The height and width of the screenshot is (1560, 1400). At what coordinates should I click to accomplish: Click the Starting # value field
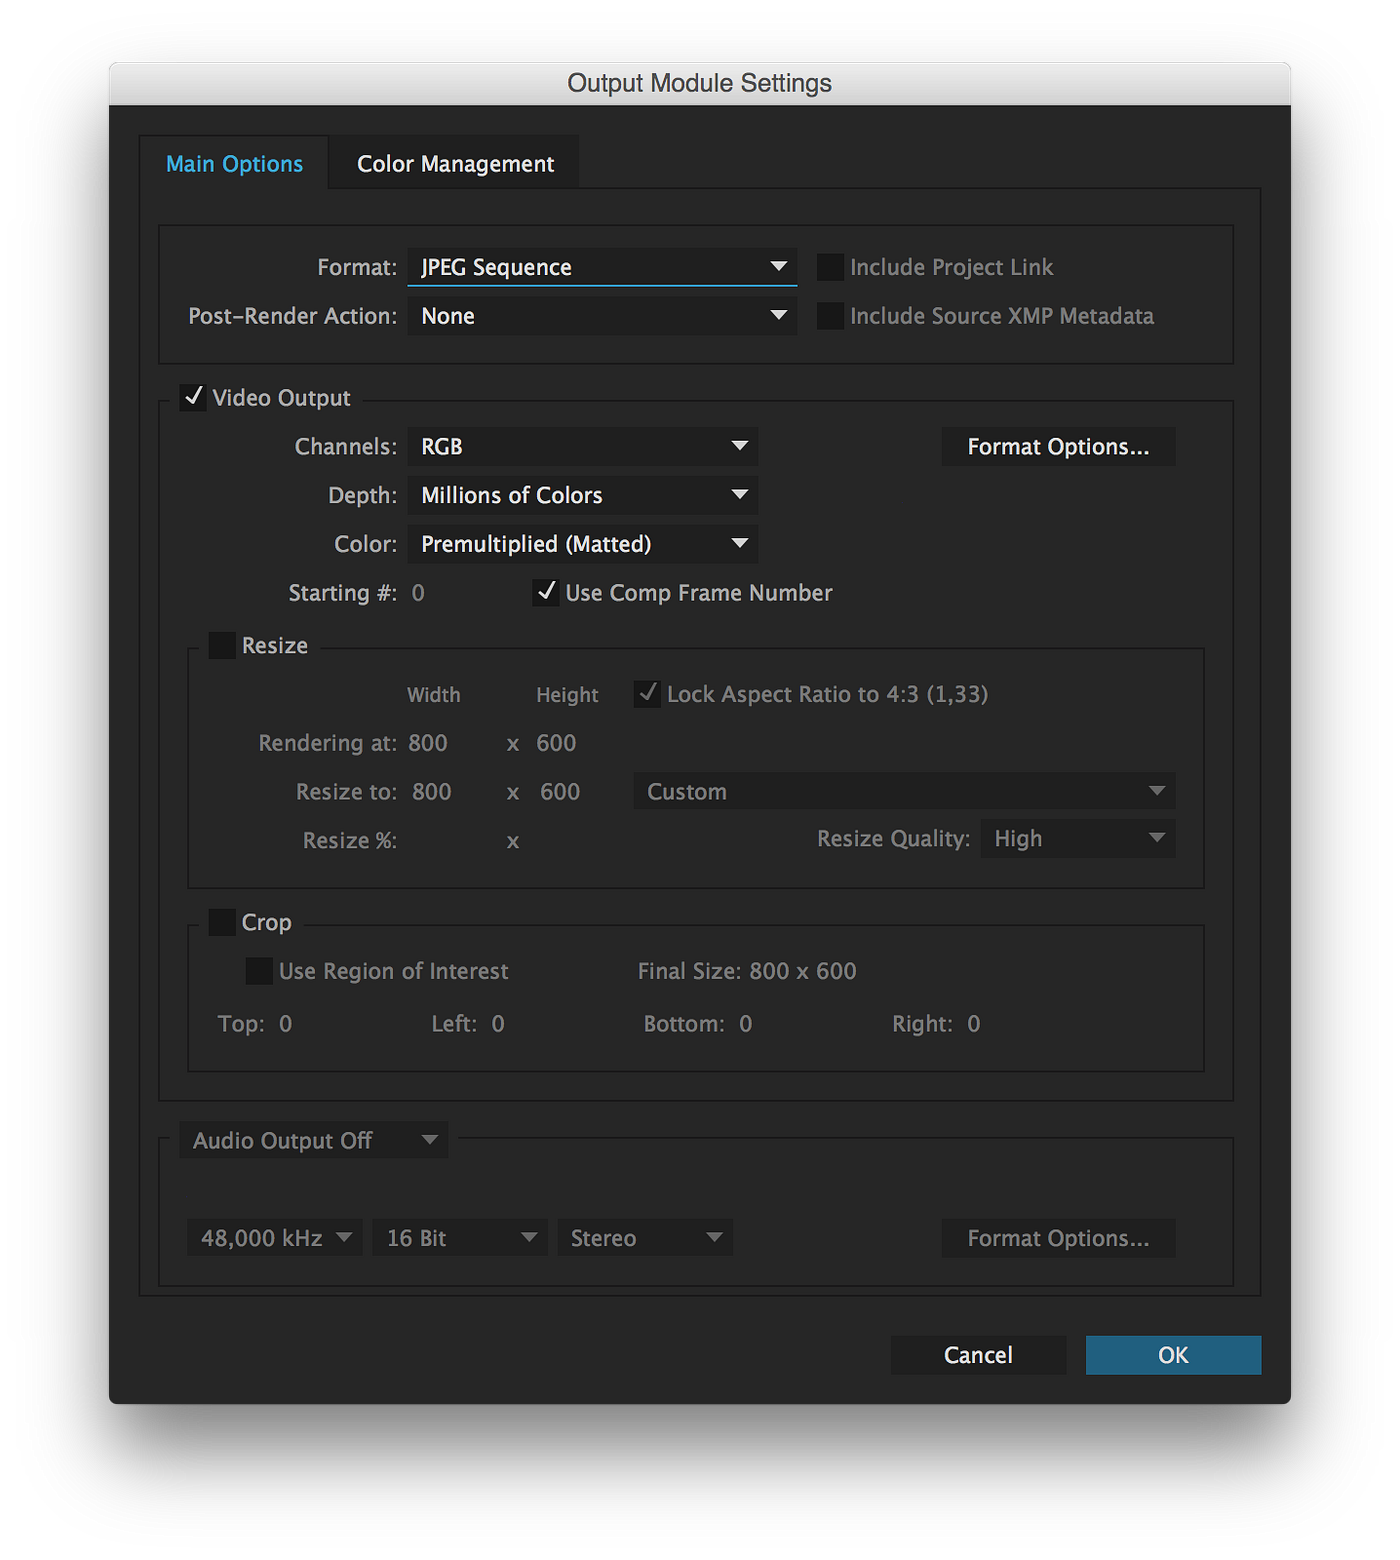point(418,593)
